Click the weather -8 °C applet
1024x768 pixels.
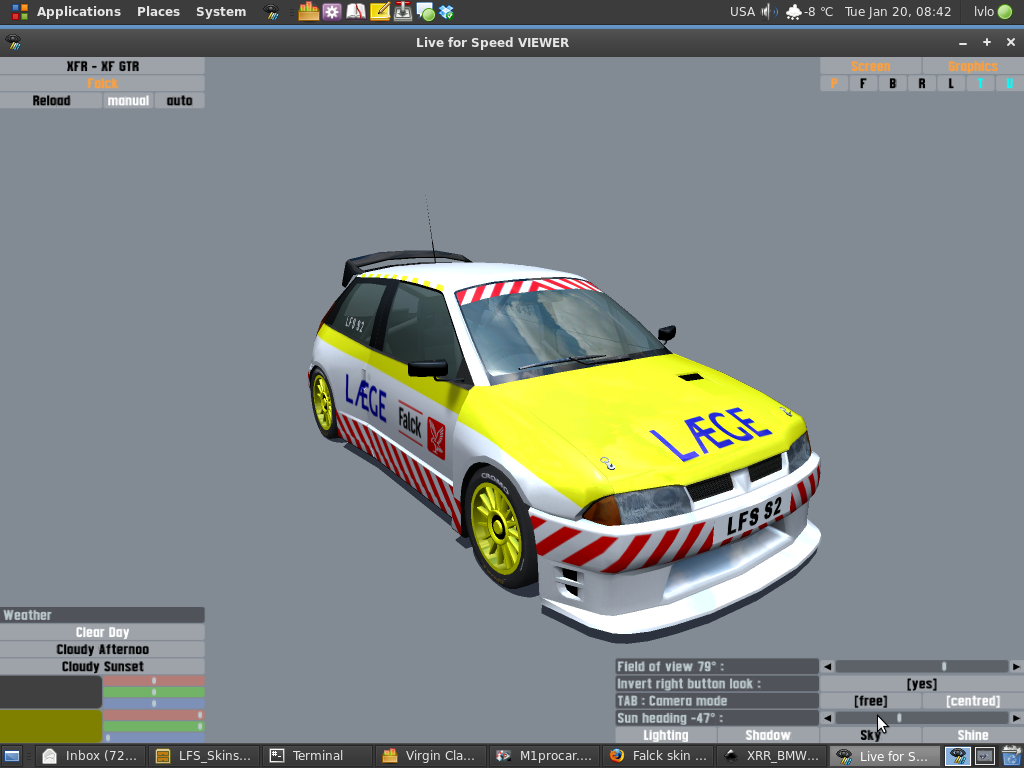tap(809, 12)
